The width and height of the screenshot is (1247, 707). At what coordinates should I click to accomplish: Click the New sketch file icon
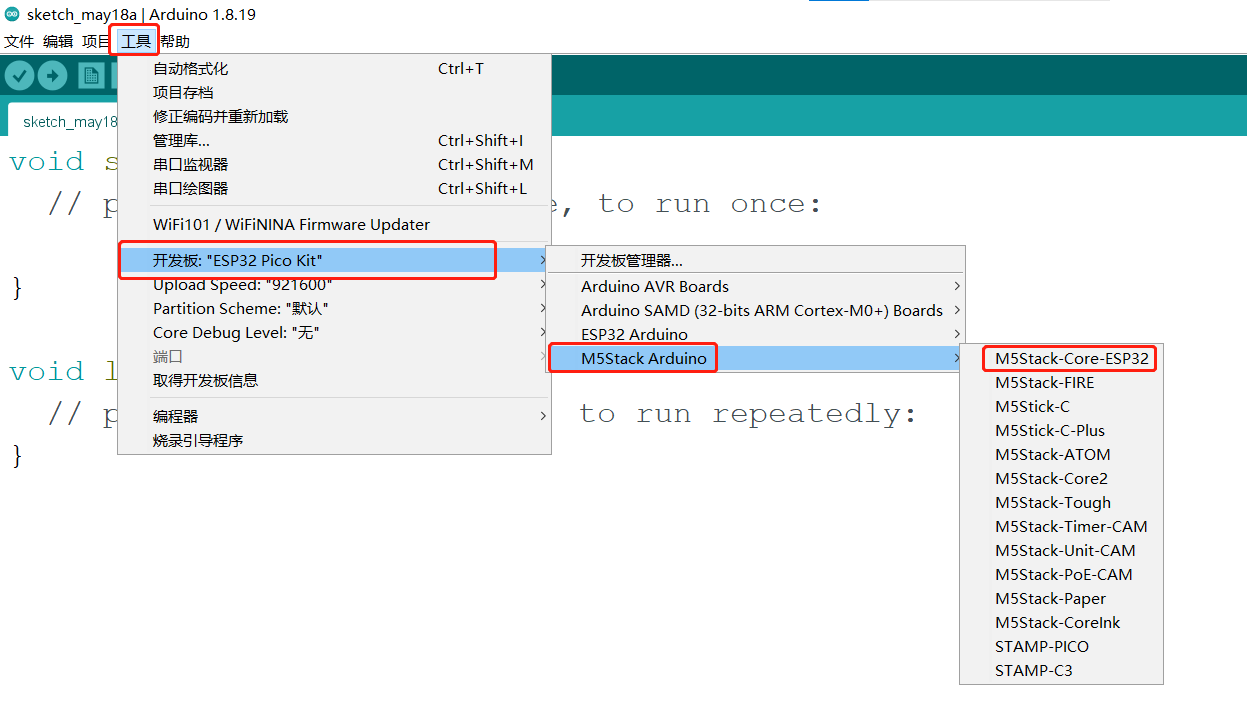click(x=91, y=76)
